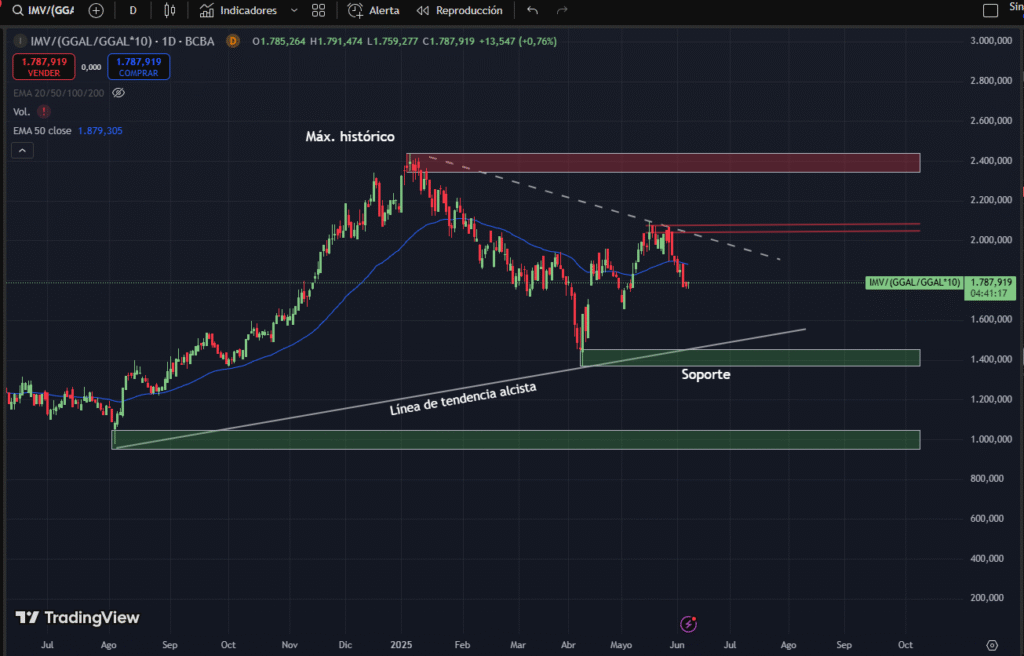Open chart settings gear near time axis
Viewport: 1024px width, 656px height.
(992, 645)
